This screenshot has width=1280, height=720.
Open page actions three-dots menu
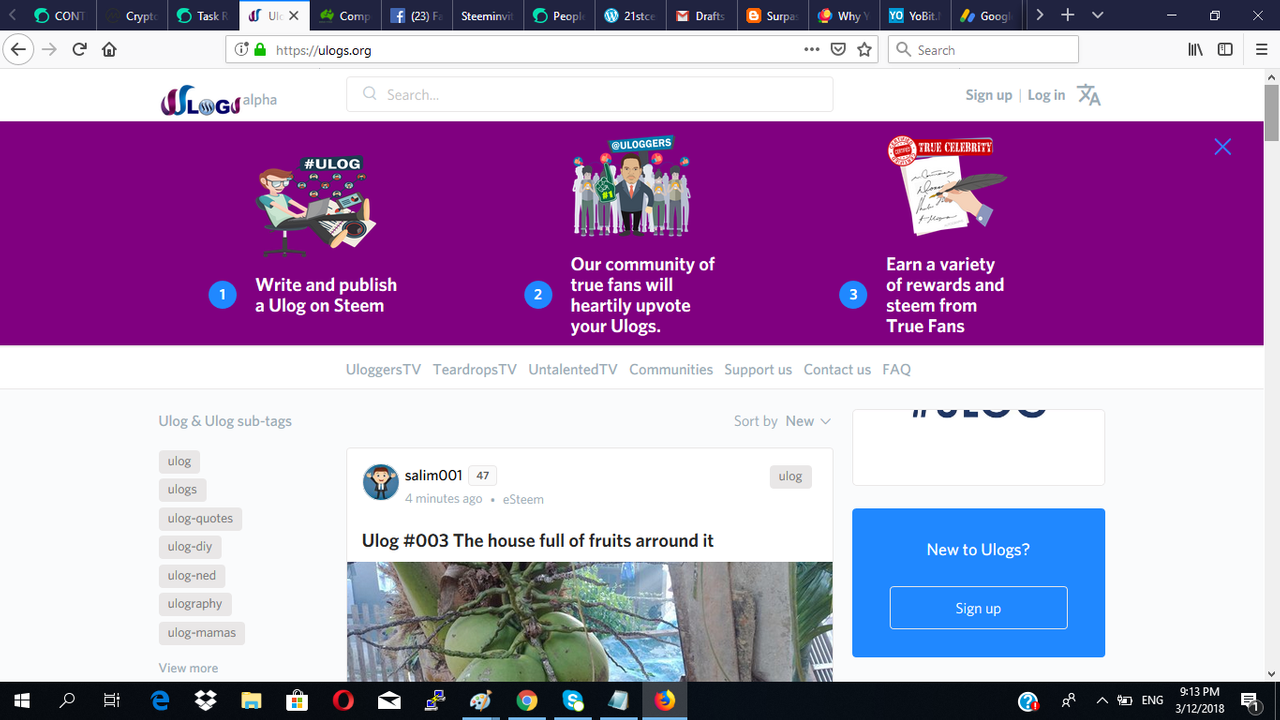[812, 49]
